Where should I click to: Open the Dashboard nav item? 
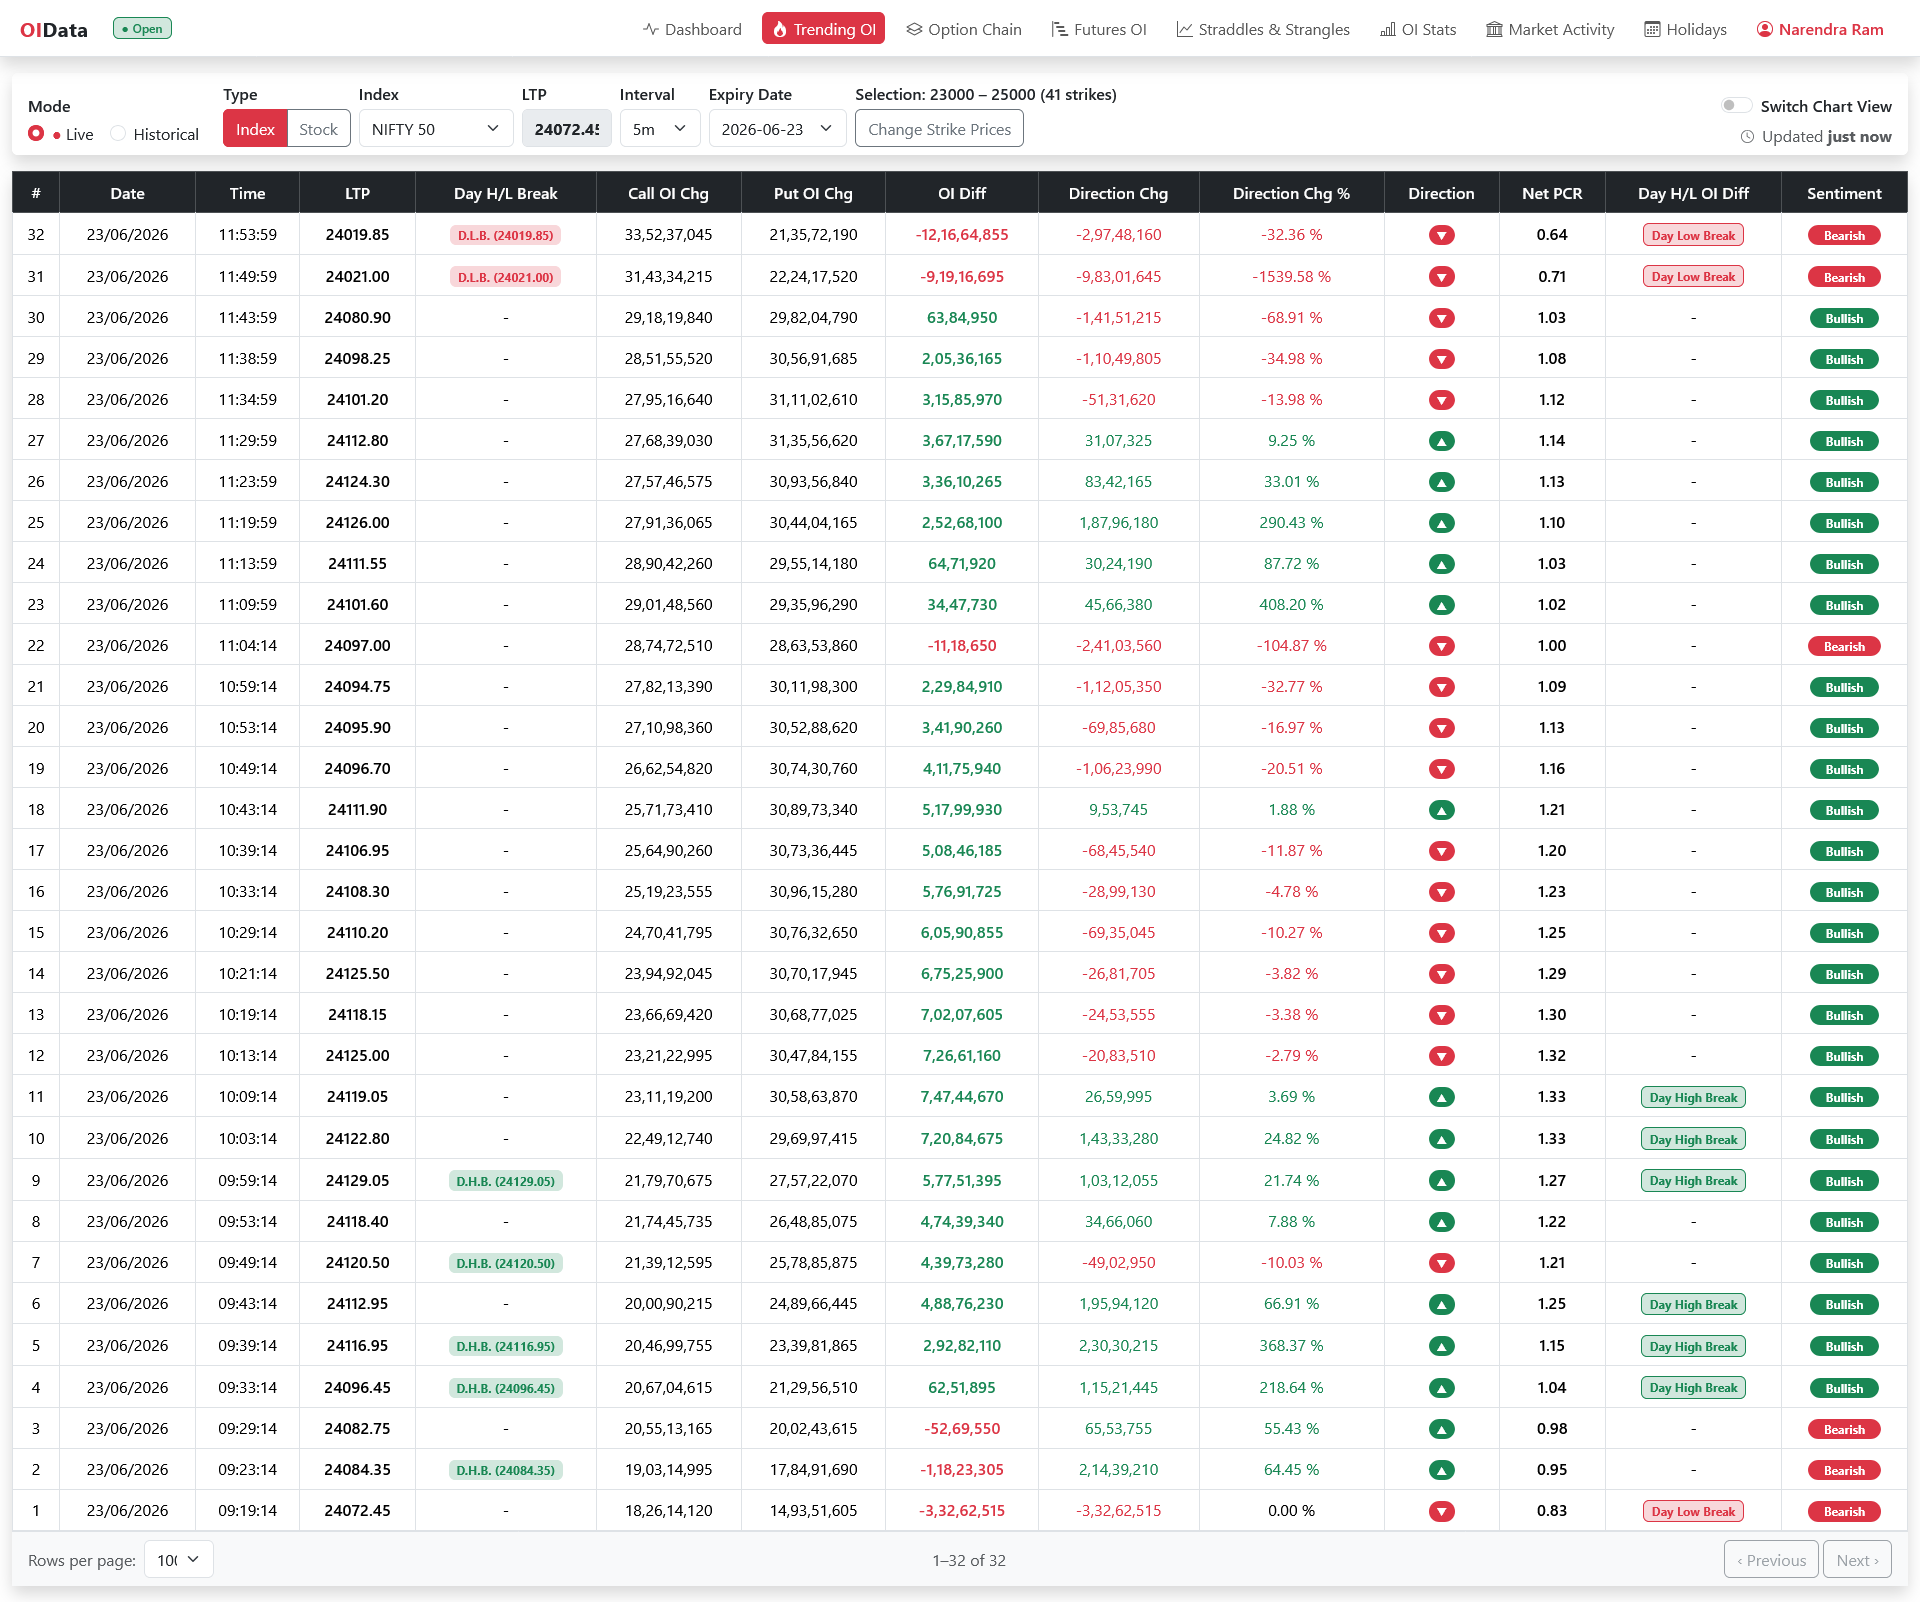(692, 29)
